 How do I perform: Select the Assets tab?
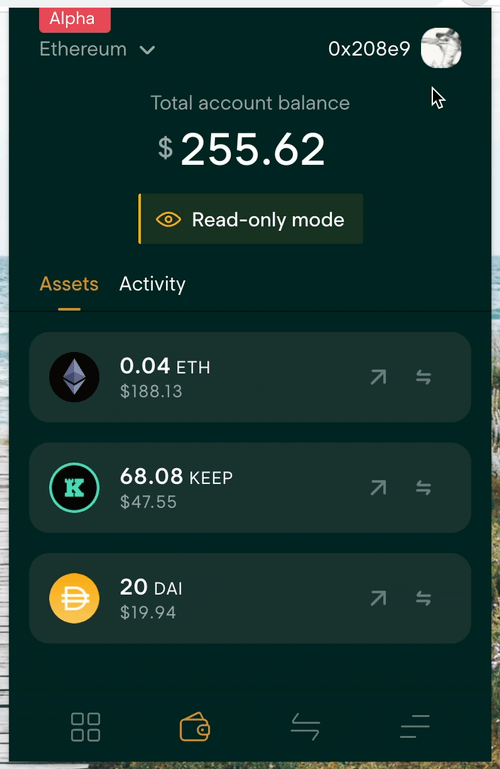click(x=69, y=284)
